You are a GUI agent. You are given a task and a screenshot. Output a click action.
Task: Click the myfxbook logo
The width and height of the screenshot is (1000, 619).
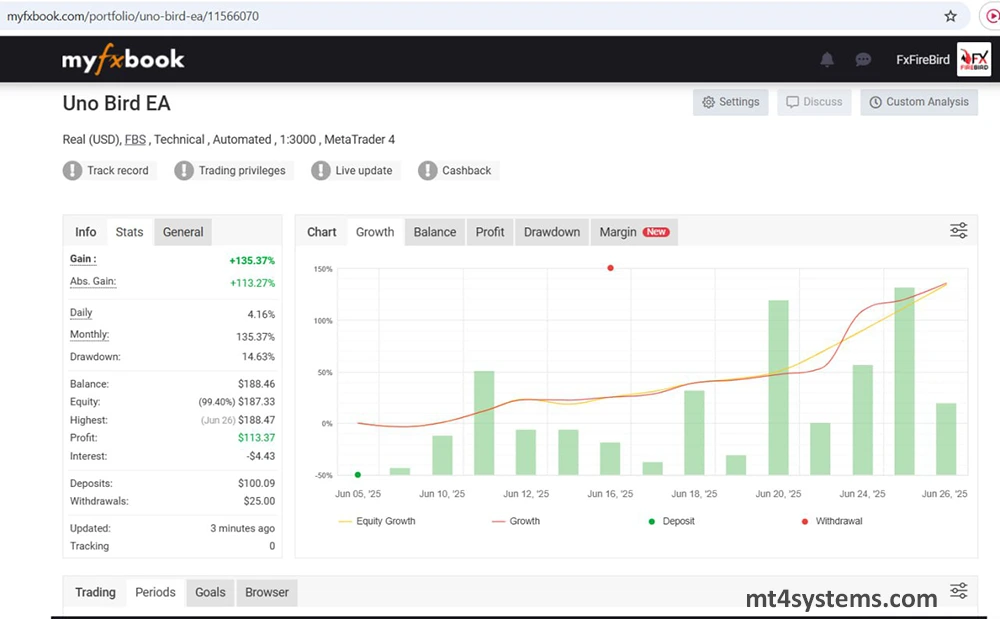tap(123, 60)
